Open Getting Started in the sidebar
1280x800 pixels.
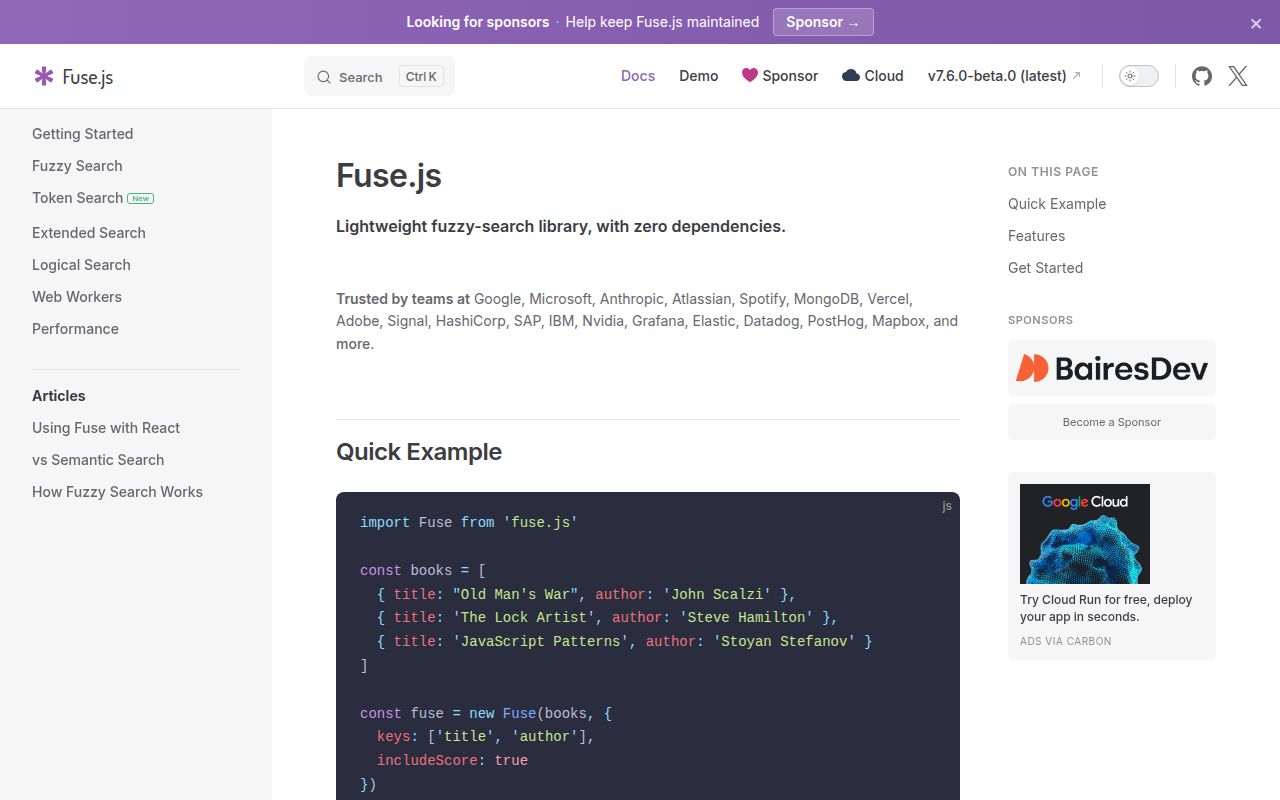(82, 134)
